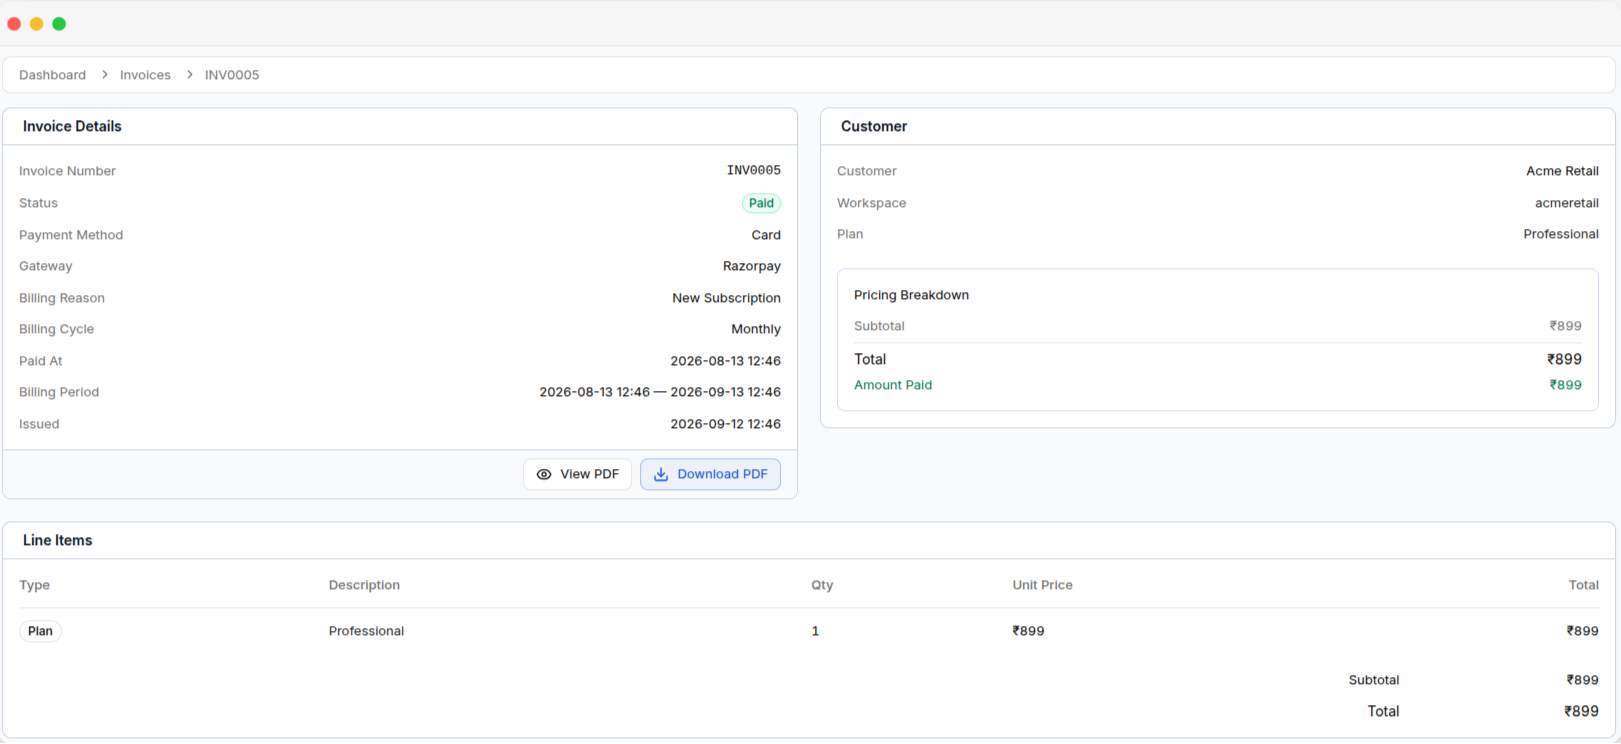
Task: Select the INV0005 breadcrumb item
Action: tap(232, 75)
